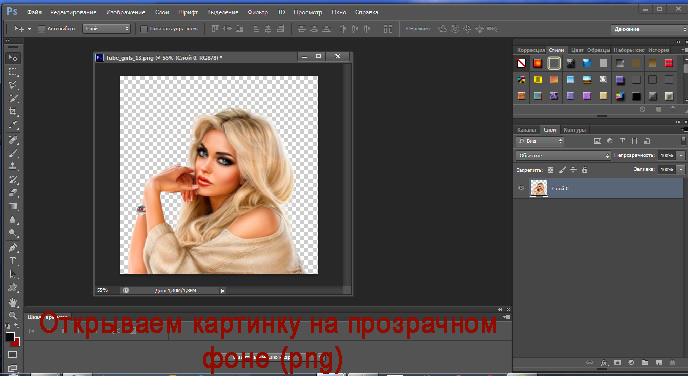
Task: Open Move tool preset picker arrow
Action: pyautogui.click(x=29, y=29)
